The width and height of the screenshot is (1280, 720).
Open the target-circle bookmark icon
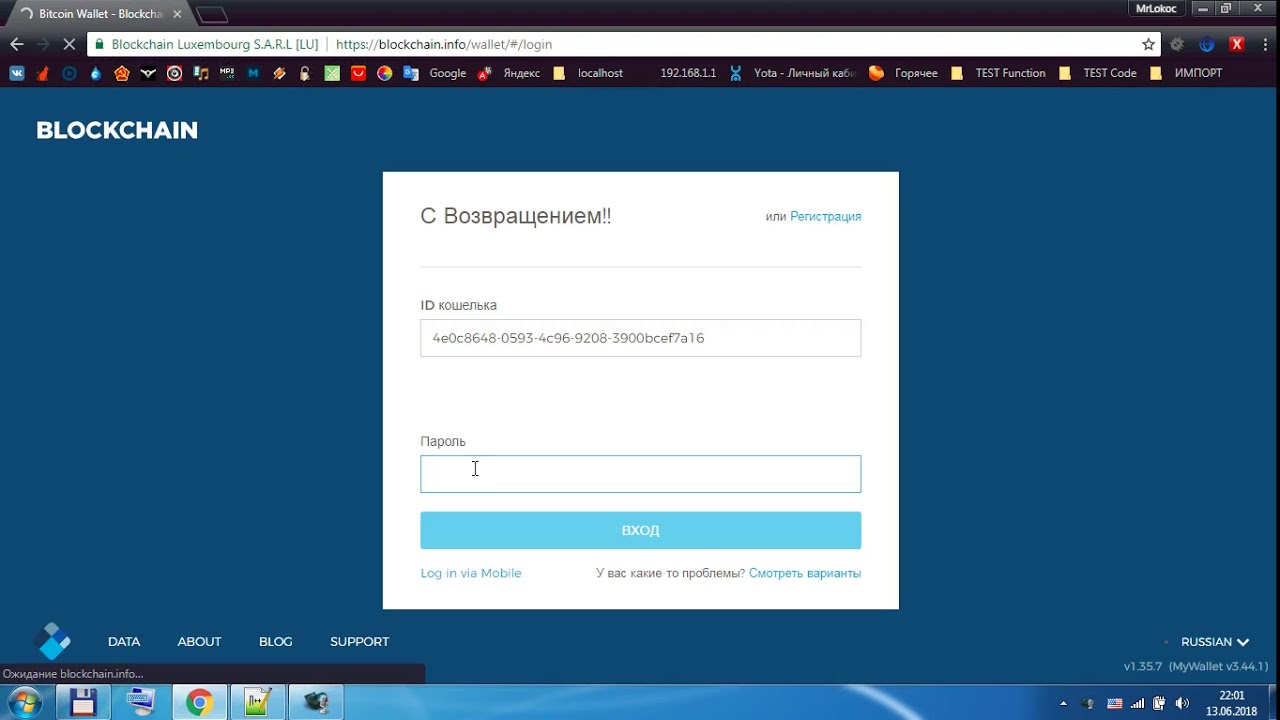tap(174, 73)
